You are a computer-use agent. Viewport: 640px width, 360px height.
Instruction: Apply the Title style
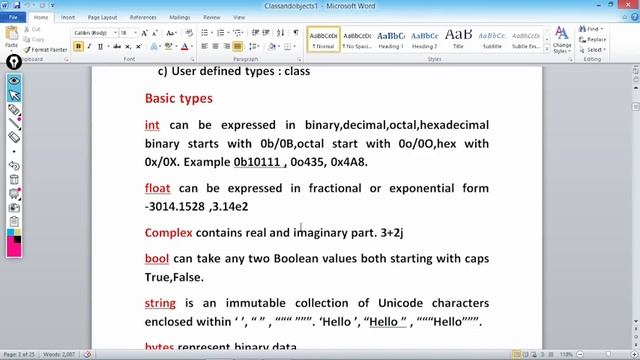coord(458,40)
